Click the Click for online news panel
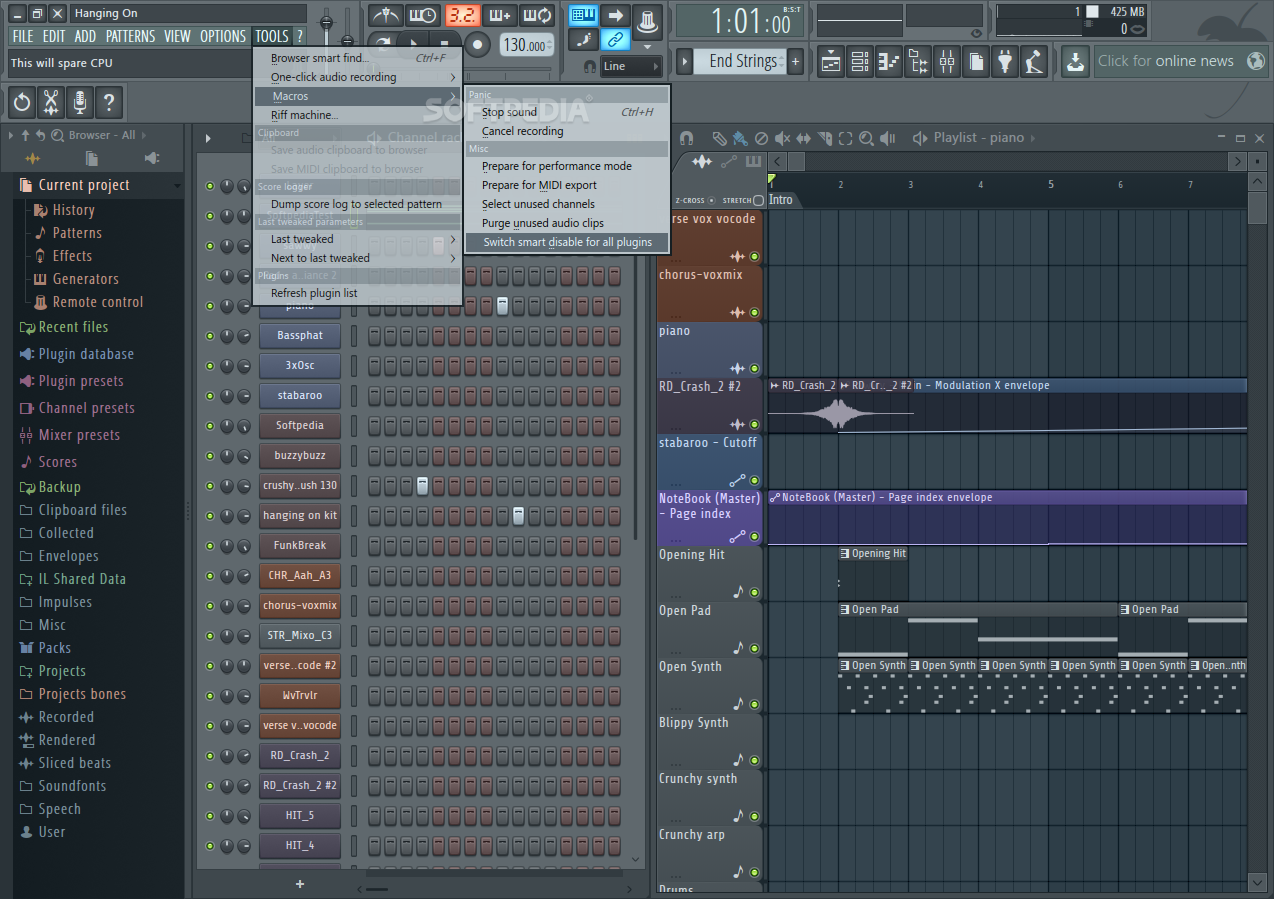This screenshot has width=1274, height=899. point(1181,61)
